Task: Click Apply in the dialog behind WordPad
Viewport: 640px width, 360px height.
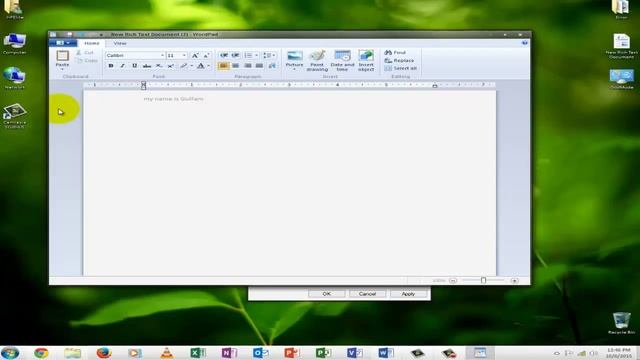Action: (x=408, y=293)
